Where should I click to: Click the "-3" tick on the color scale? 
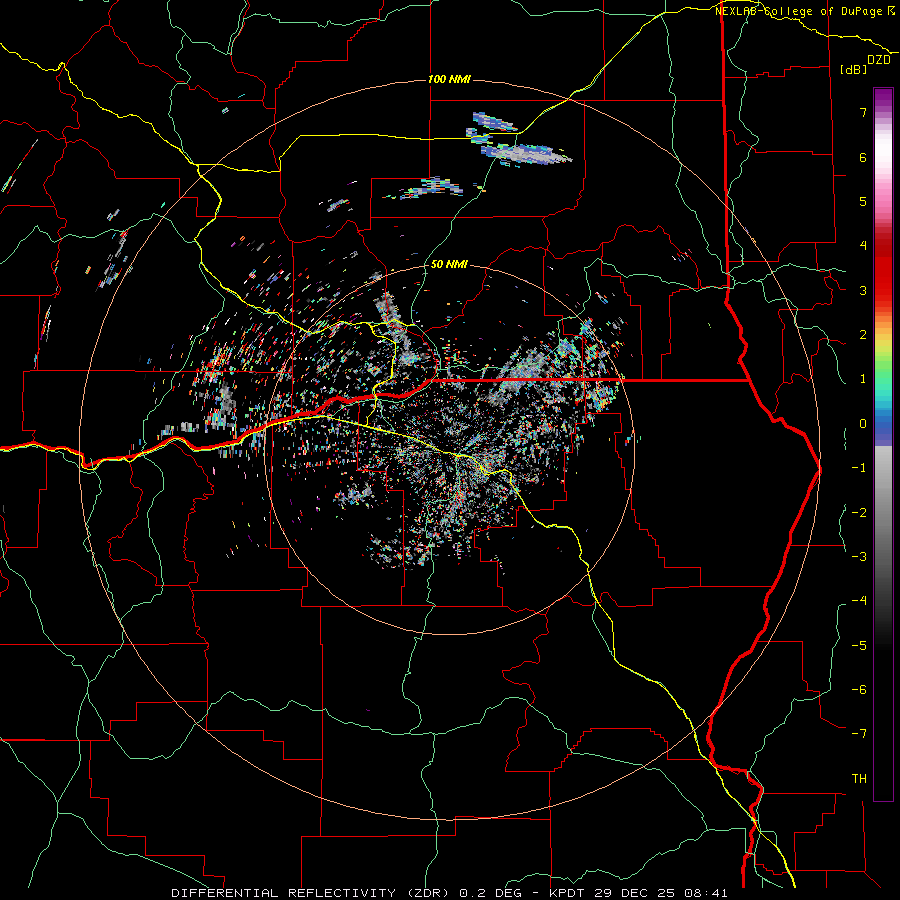click(859, 557)
